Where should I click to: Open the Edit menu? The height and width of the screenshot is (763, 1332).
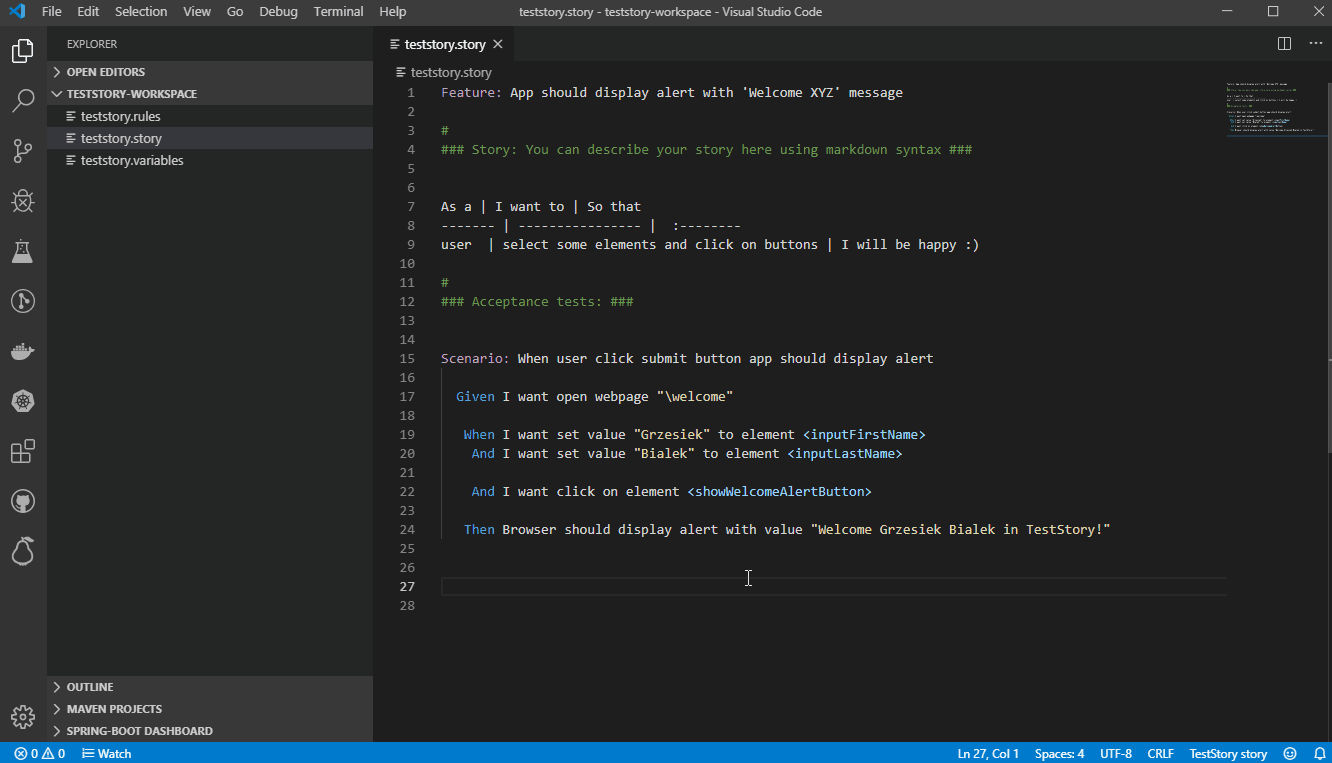point(88,12)
